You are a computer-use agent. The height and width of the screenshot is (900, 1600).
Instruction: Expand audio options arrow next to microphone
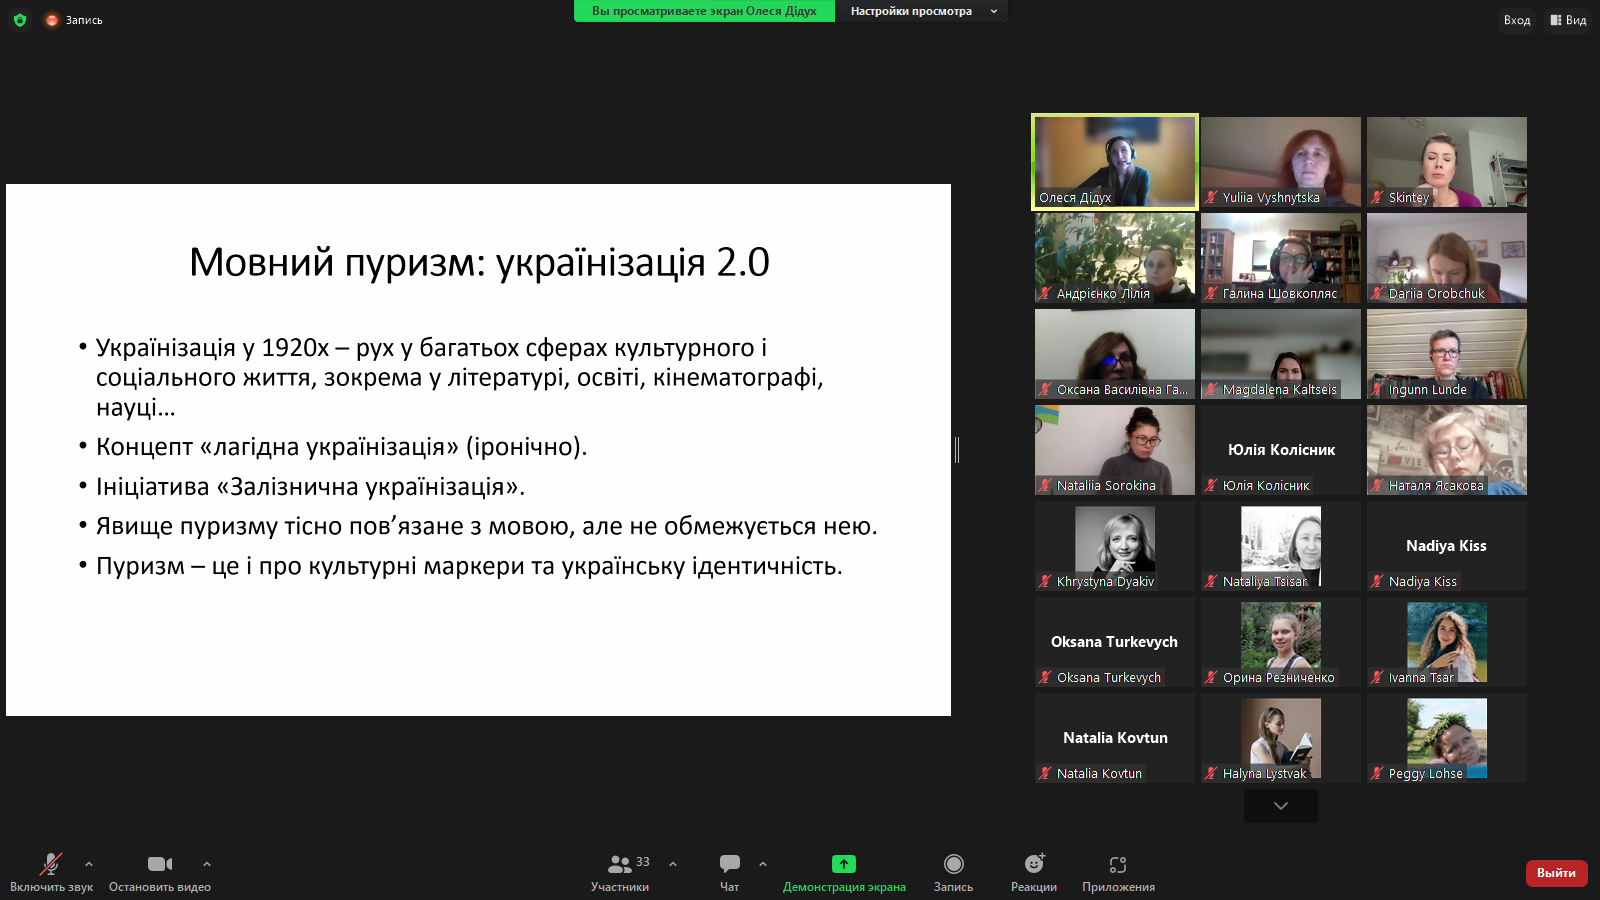coord(89,864)
